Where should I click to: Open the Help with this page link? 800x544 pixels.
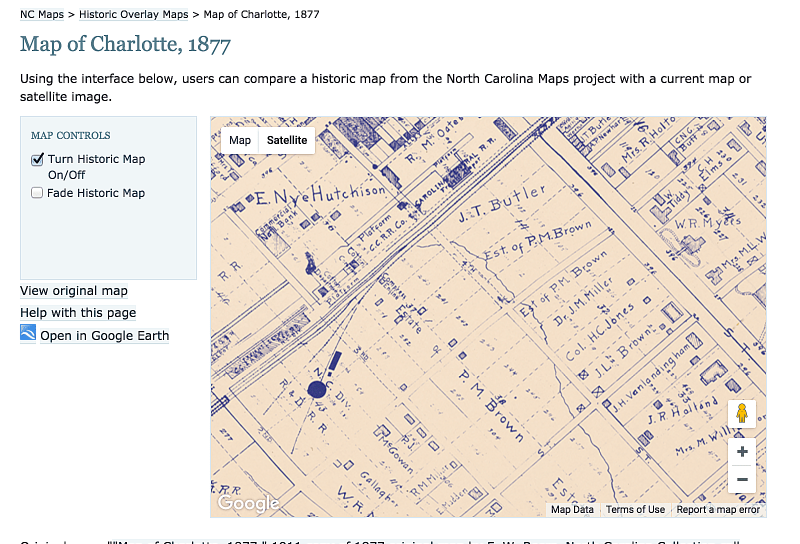click(x=78, y=313)
